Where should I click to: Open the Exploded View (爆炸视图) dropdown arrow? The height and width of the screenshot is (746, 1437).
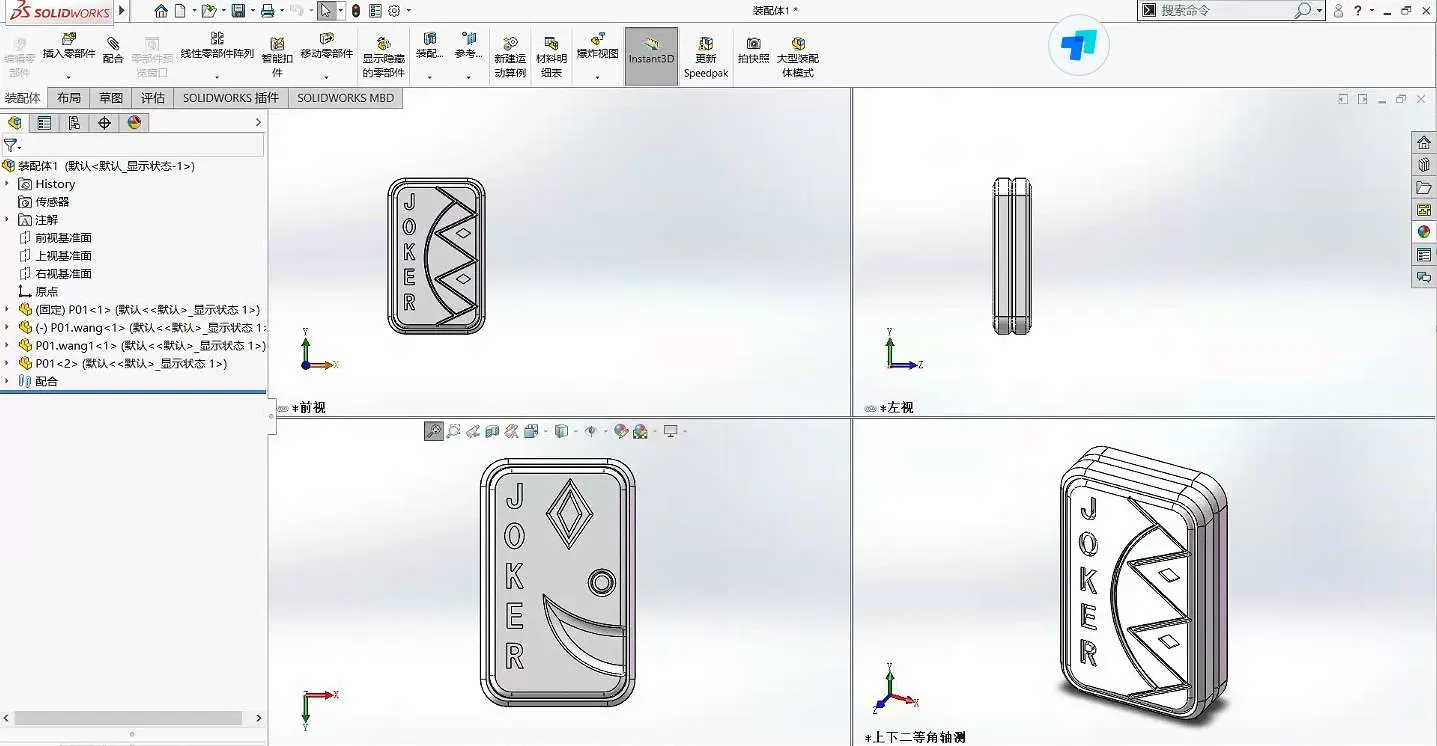(x=597, y=77)
